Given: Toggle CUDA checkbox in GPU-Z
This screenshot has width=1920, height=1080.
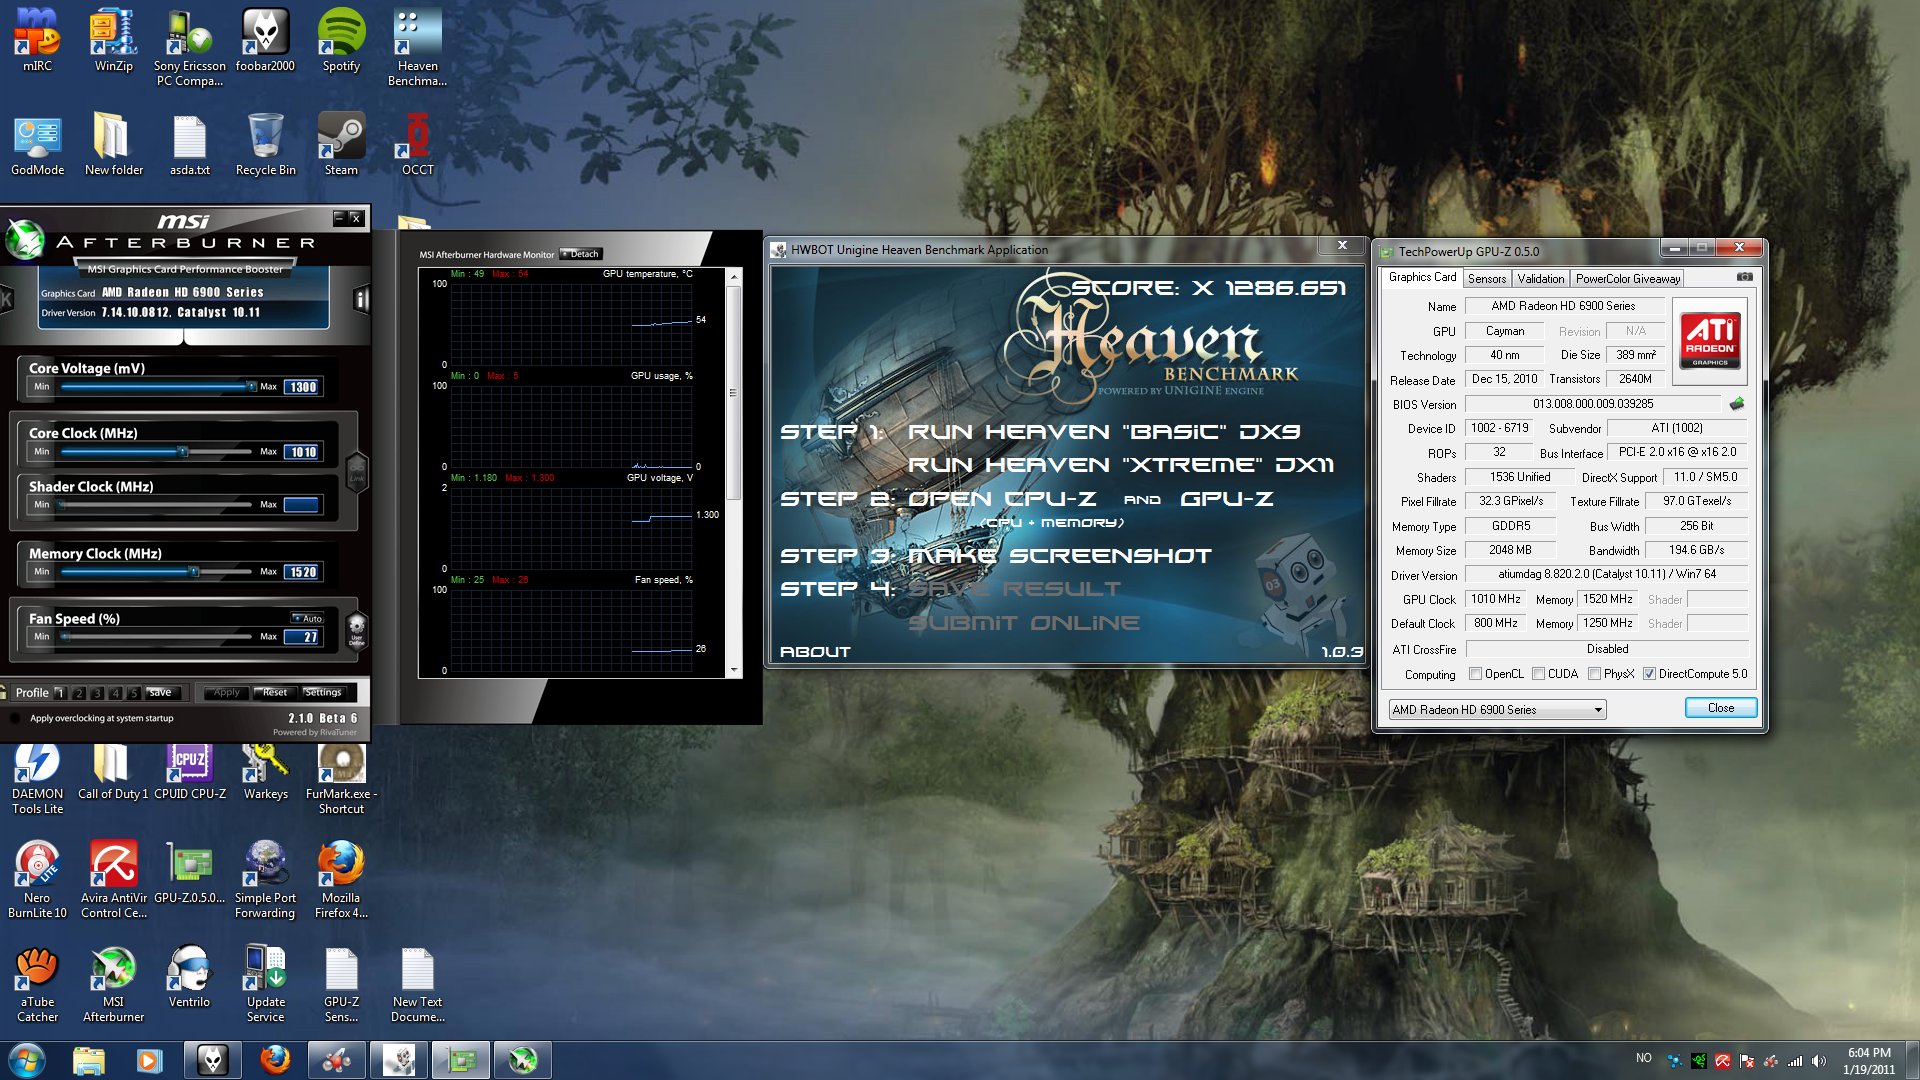Looking at the screenshot, I should (x=1538, y=674).
